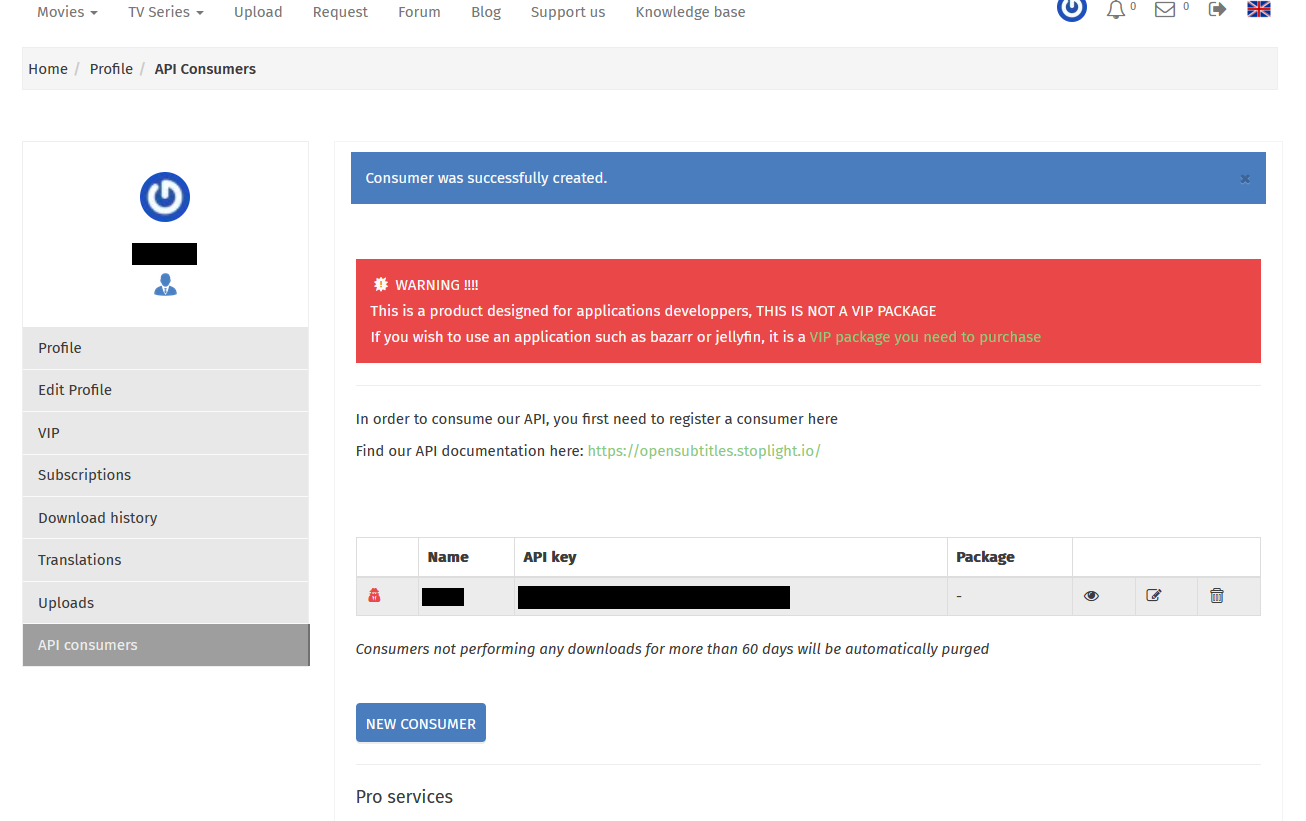The height and width of the screenshot is (821, 1306).
Task: Click the avatar placeholder person icon
Action: 164,285
